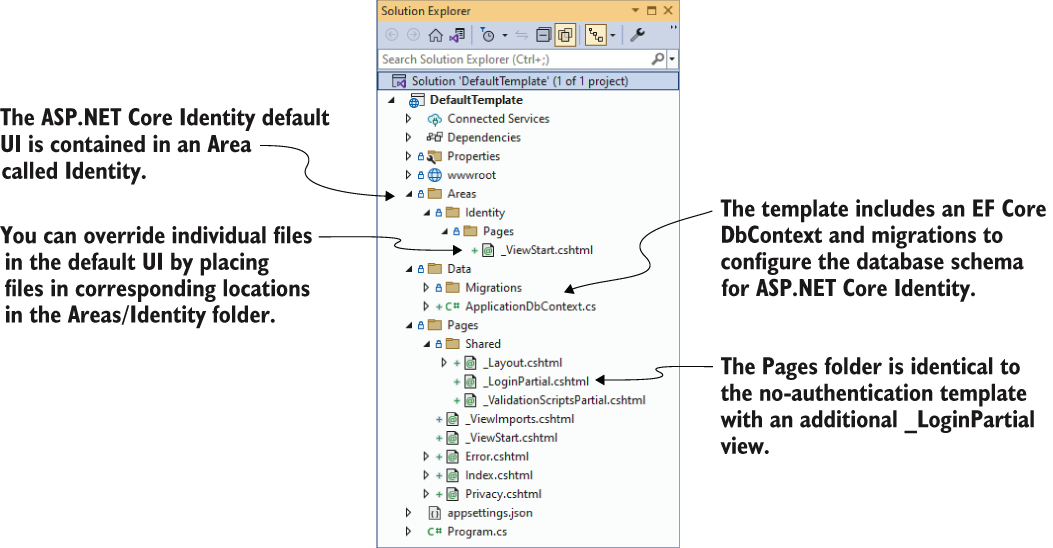The image size is (1053, 548).
Task: Open the Pending Changes Filter clock icon
Action: tap(488, 35)
